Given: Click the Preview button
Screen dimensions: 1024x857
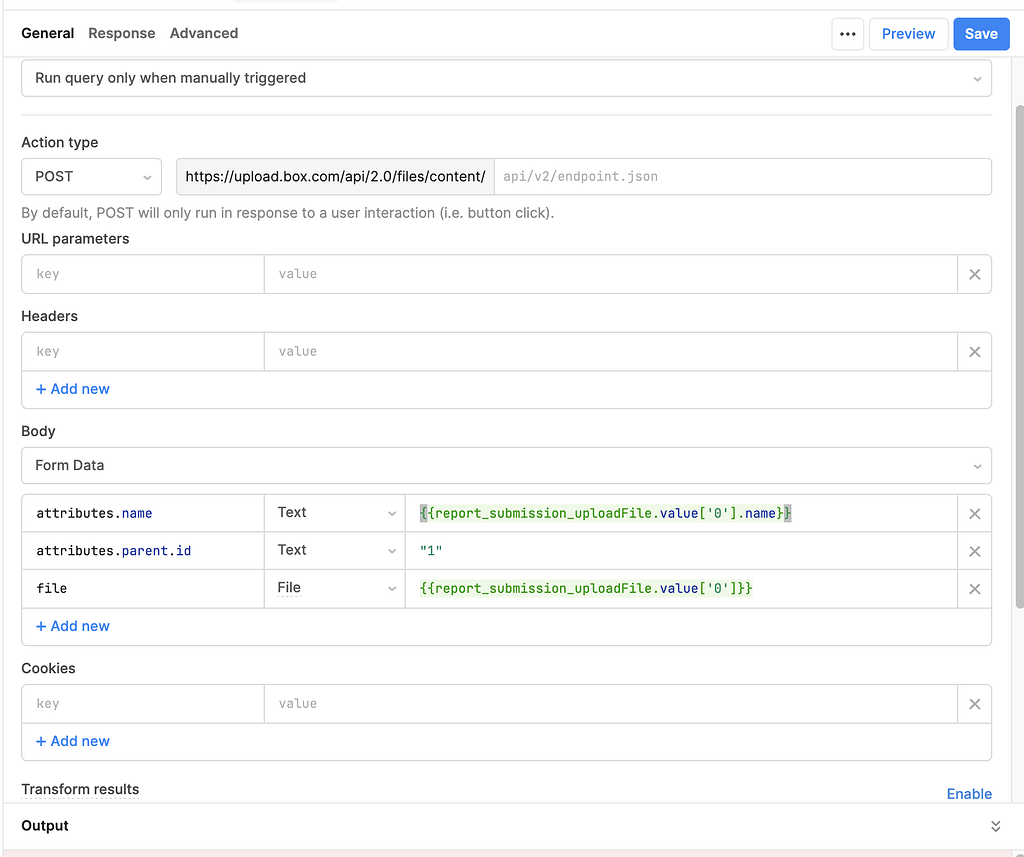Looking at the screenshot, I should [908, 33].
